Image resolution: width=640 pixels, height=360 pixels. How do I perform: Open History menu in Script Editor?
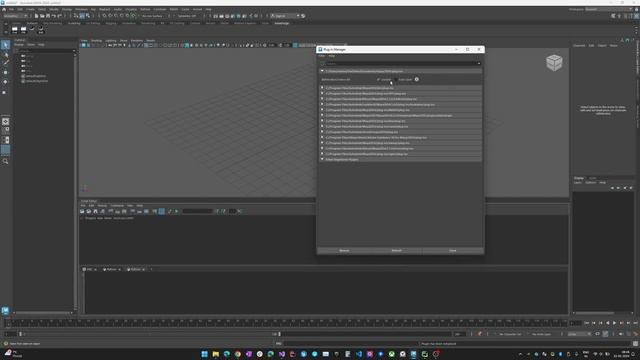(x=102, y=206)
